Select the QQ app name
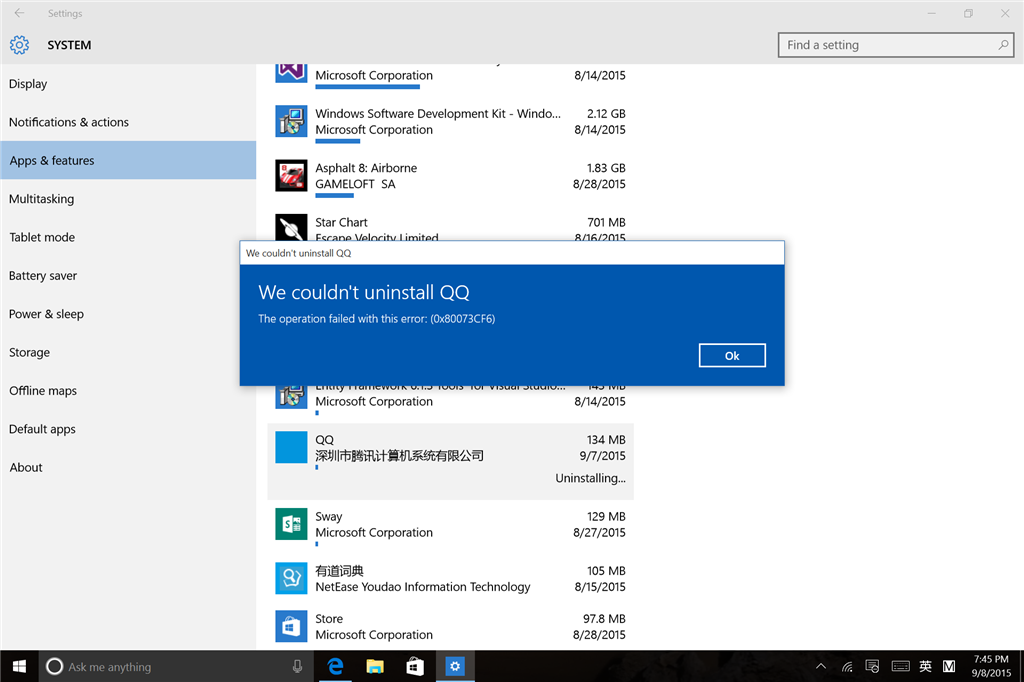The width and height of the screenshot is (1024, 682). 325,440
